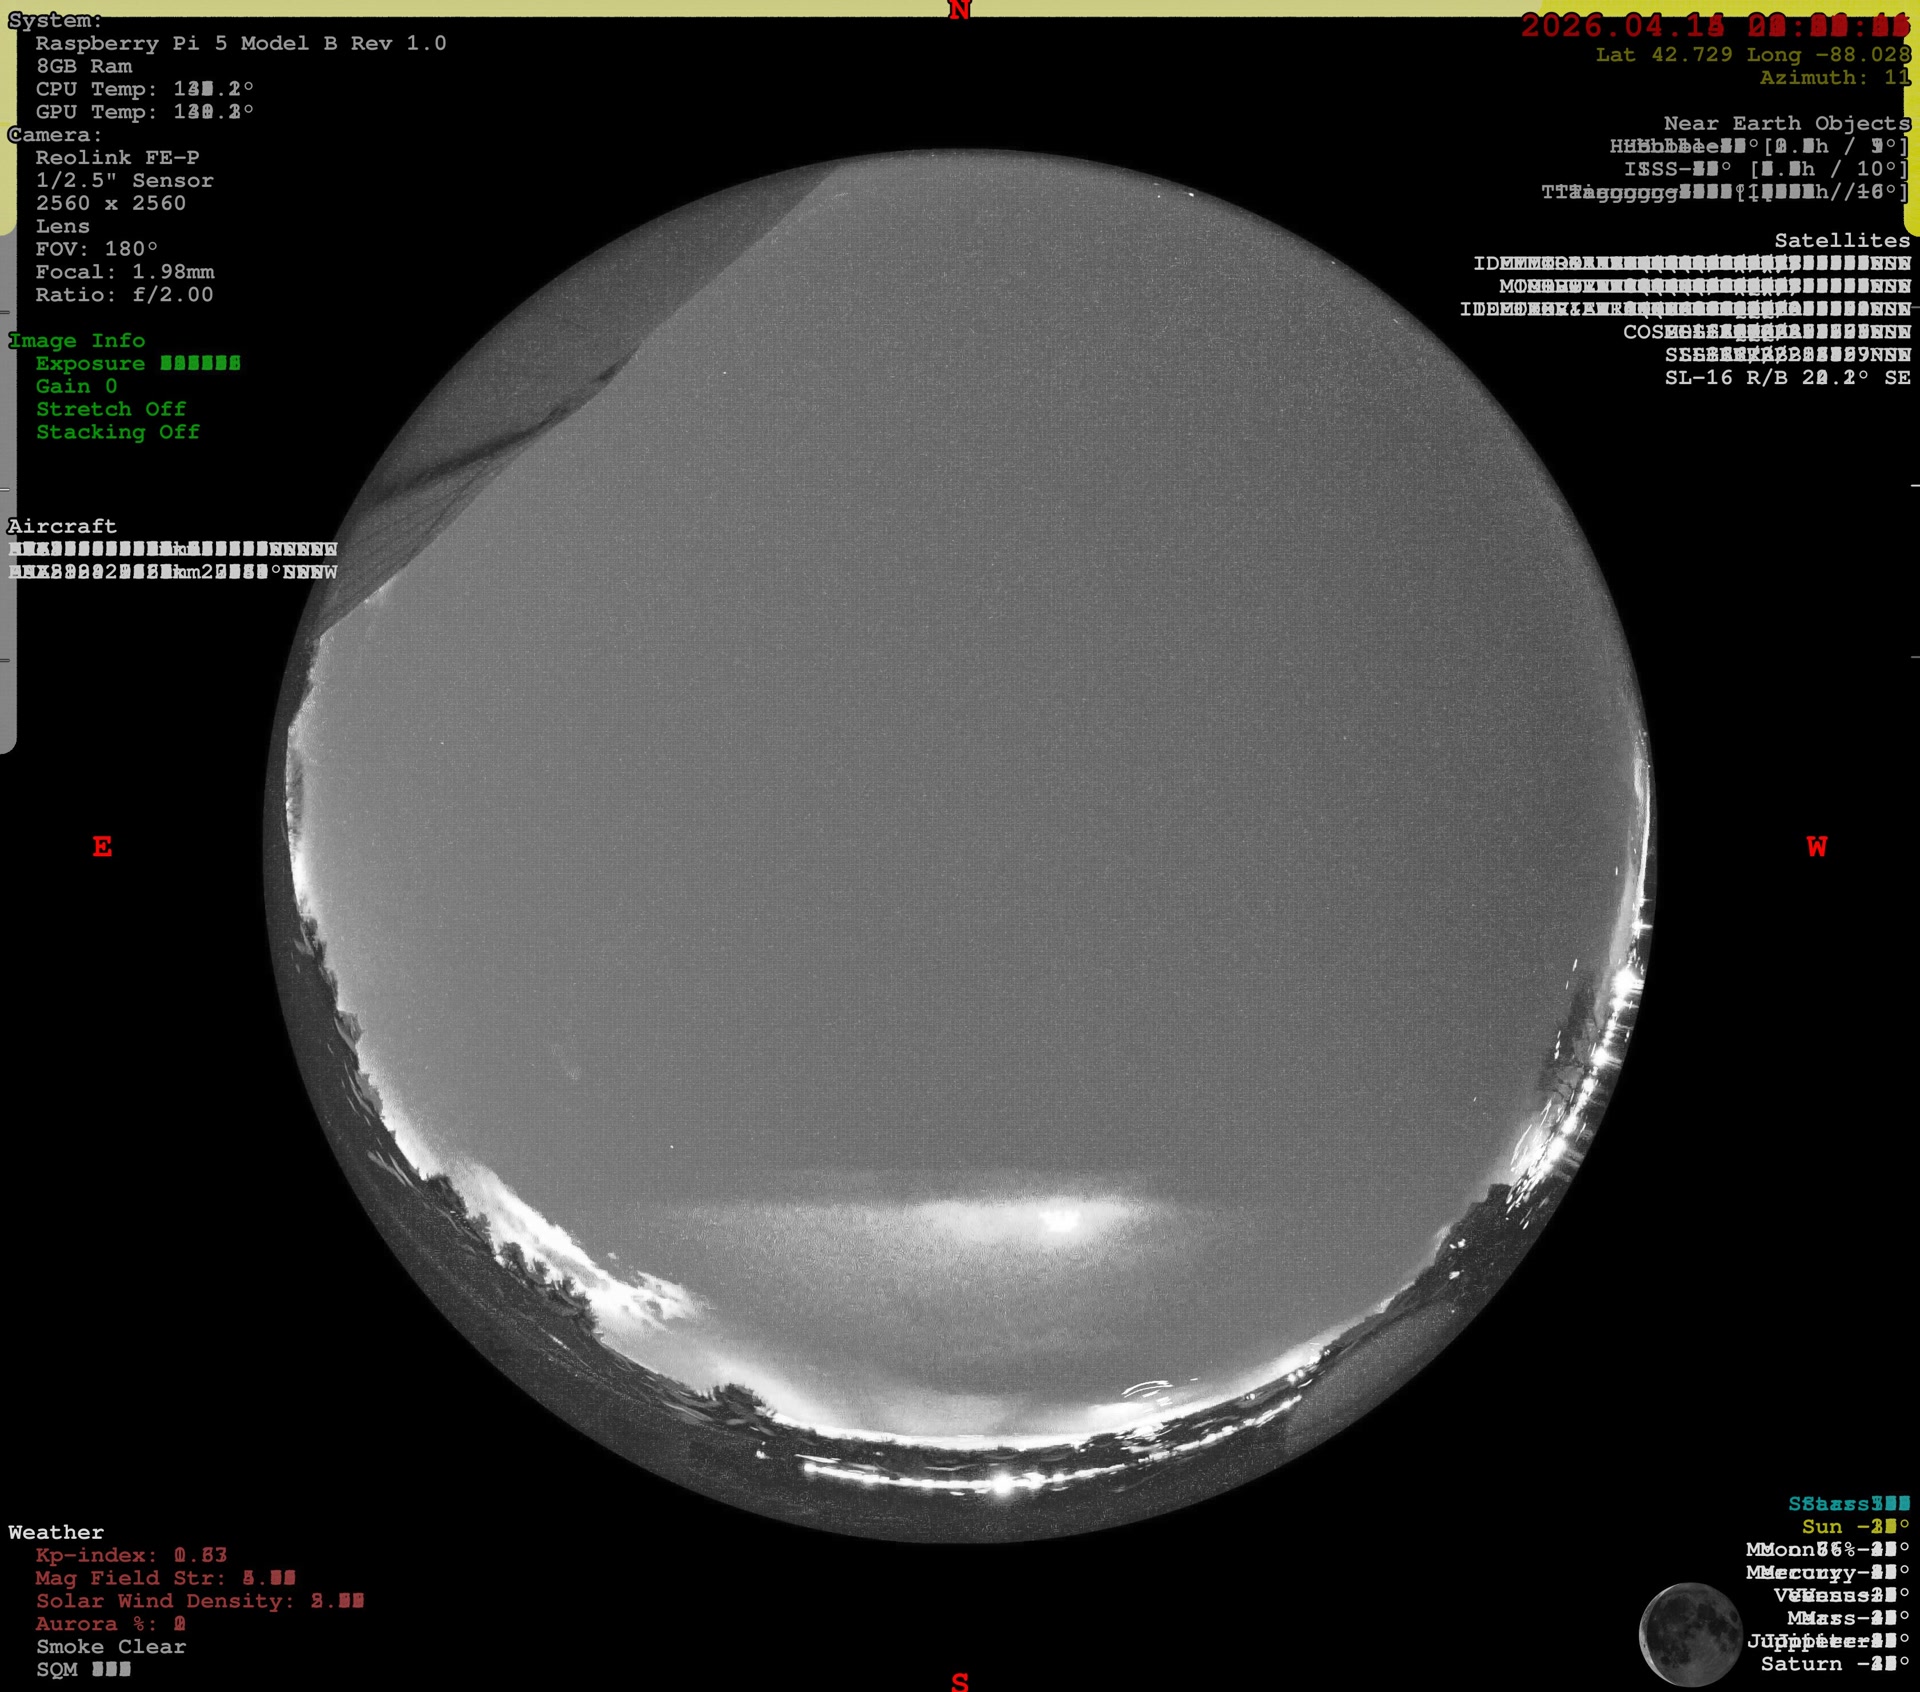Click the red N compass marker
The height and width of the screenshot is (1692, 1920).
pyautogui.click(x=959, y=11)
